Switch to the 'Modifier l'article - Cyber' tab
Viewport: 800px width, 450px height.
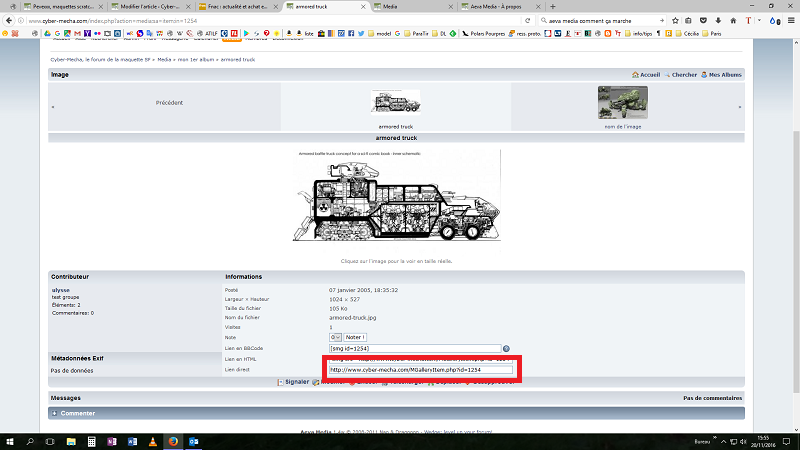point(150,7)
